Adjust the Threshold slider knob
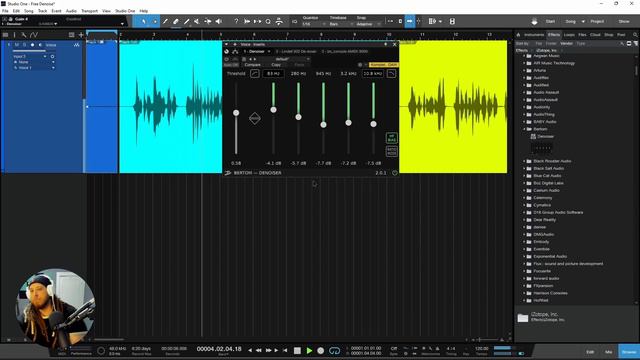 (x=236, y=113)
